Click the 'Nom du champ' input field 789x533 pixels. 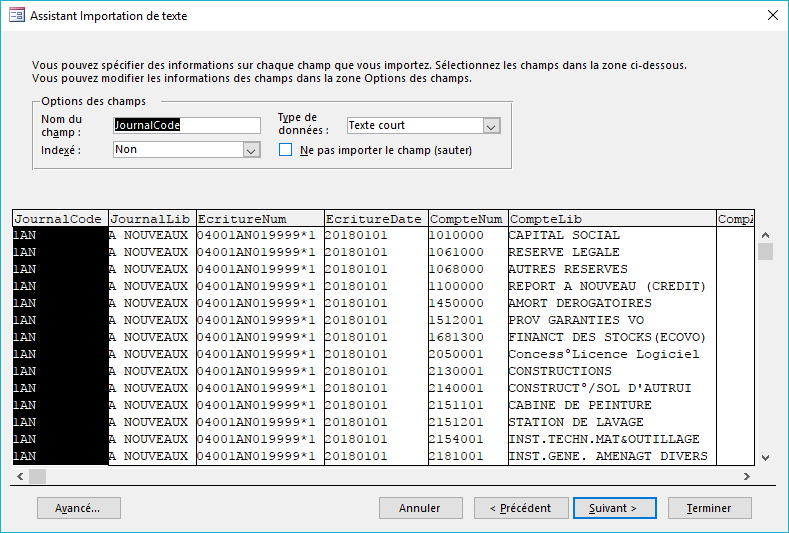pyautogui.click(x=187, y=125)
